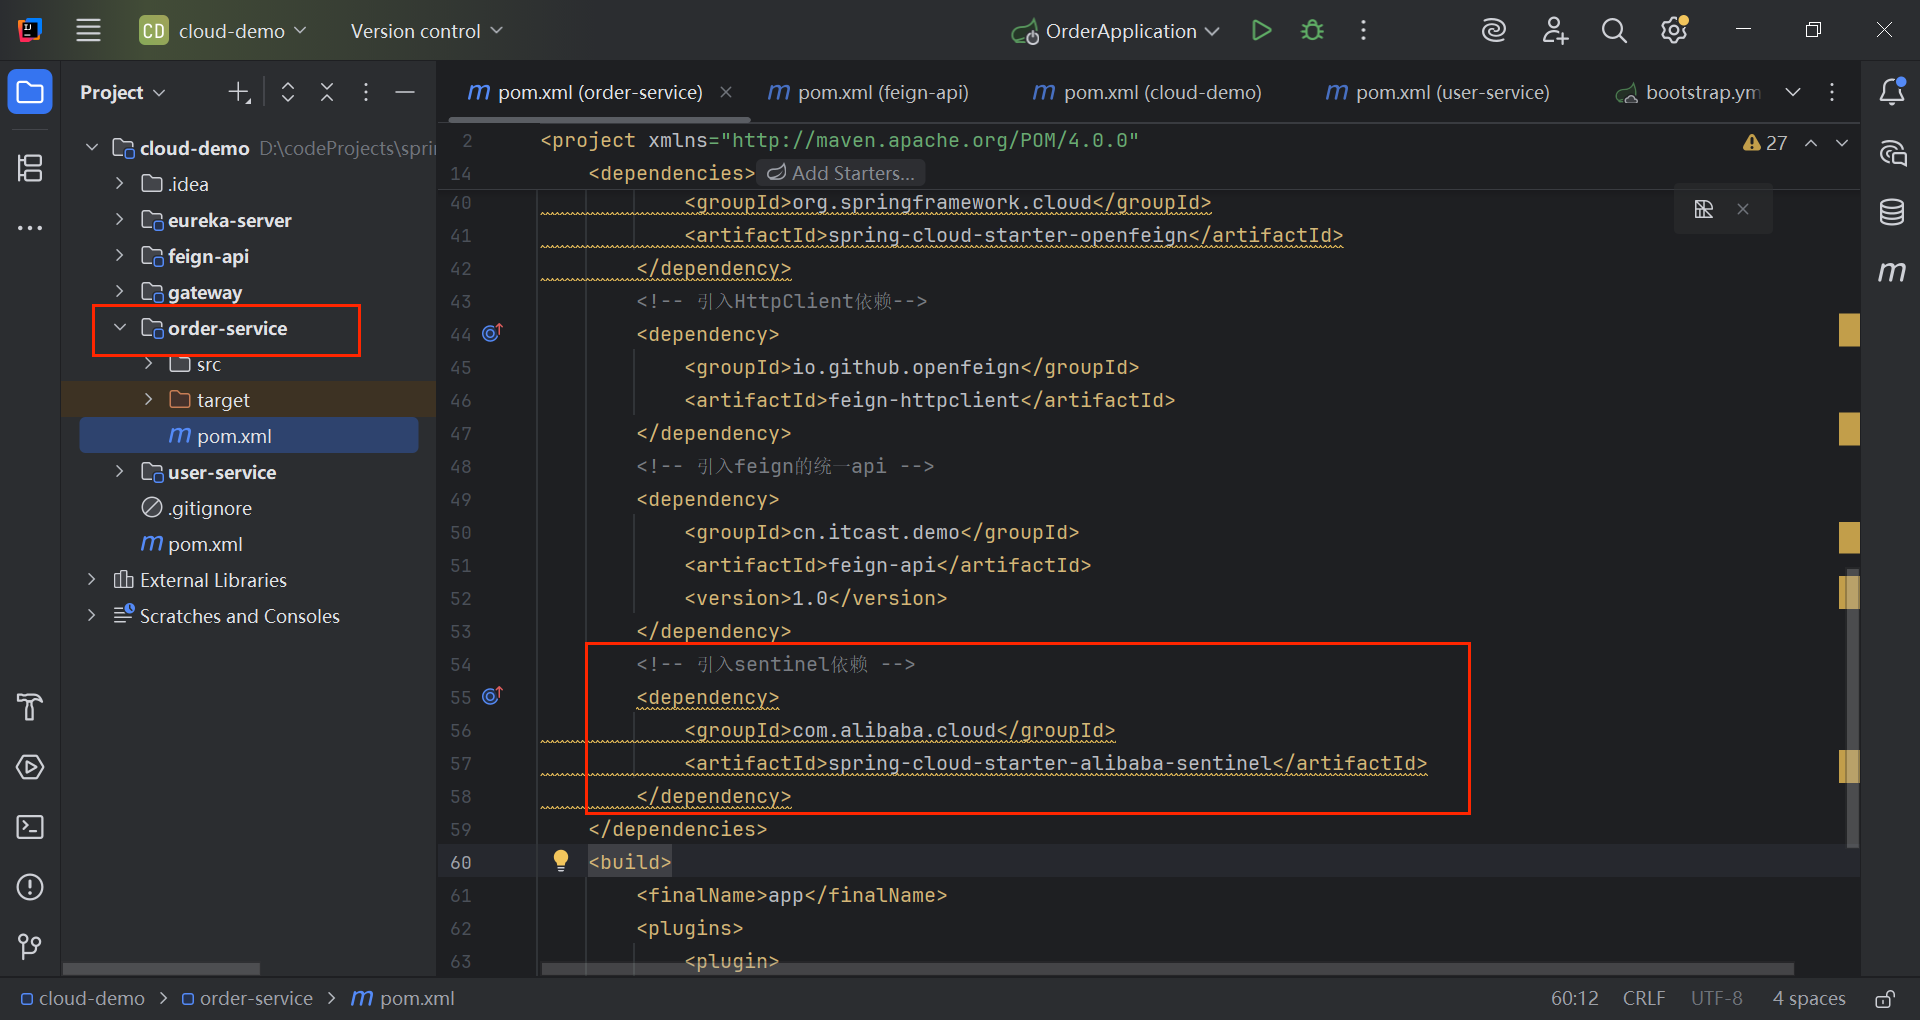
Task: Change UTF-8 file encoding
Action: [x=1716, y=998]
